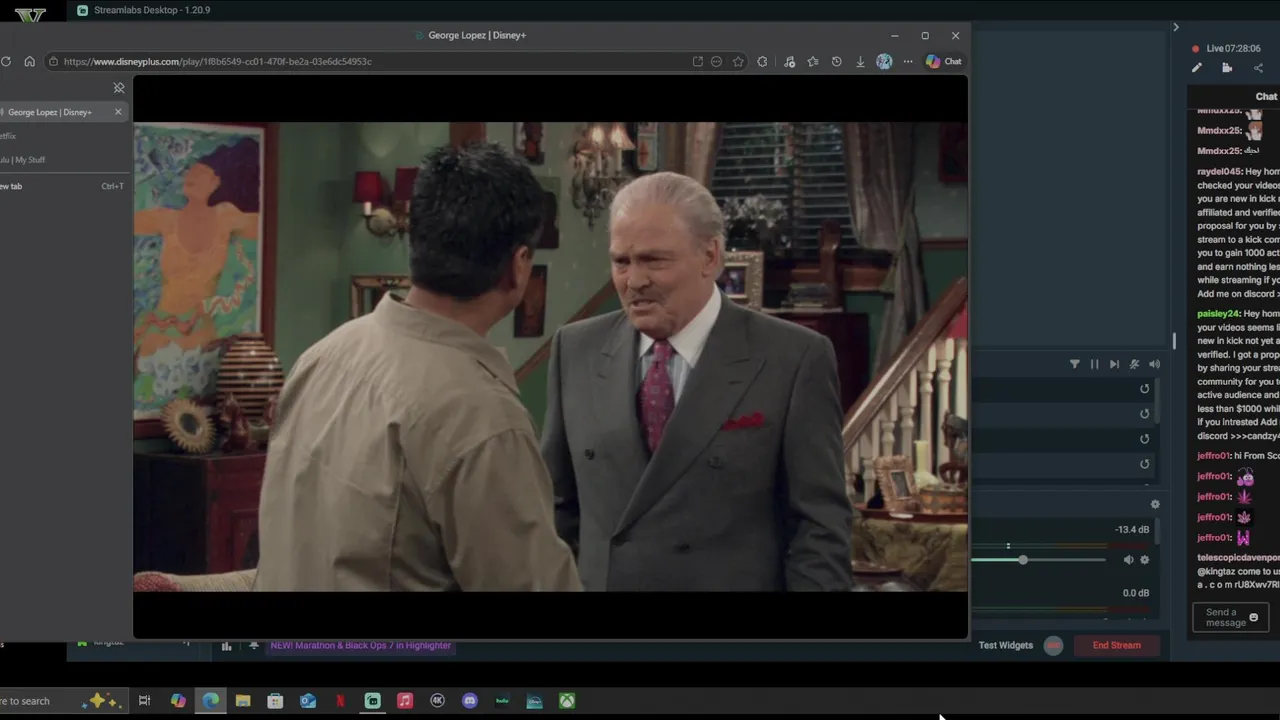The image size is (1280, 720).
Task: Open the browser Extensions puzzle icon
Action: 762,61
